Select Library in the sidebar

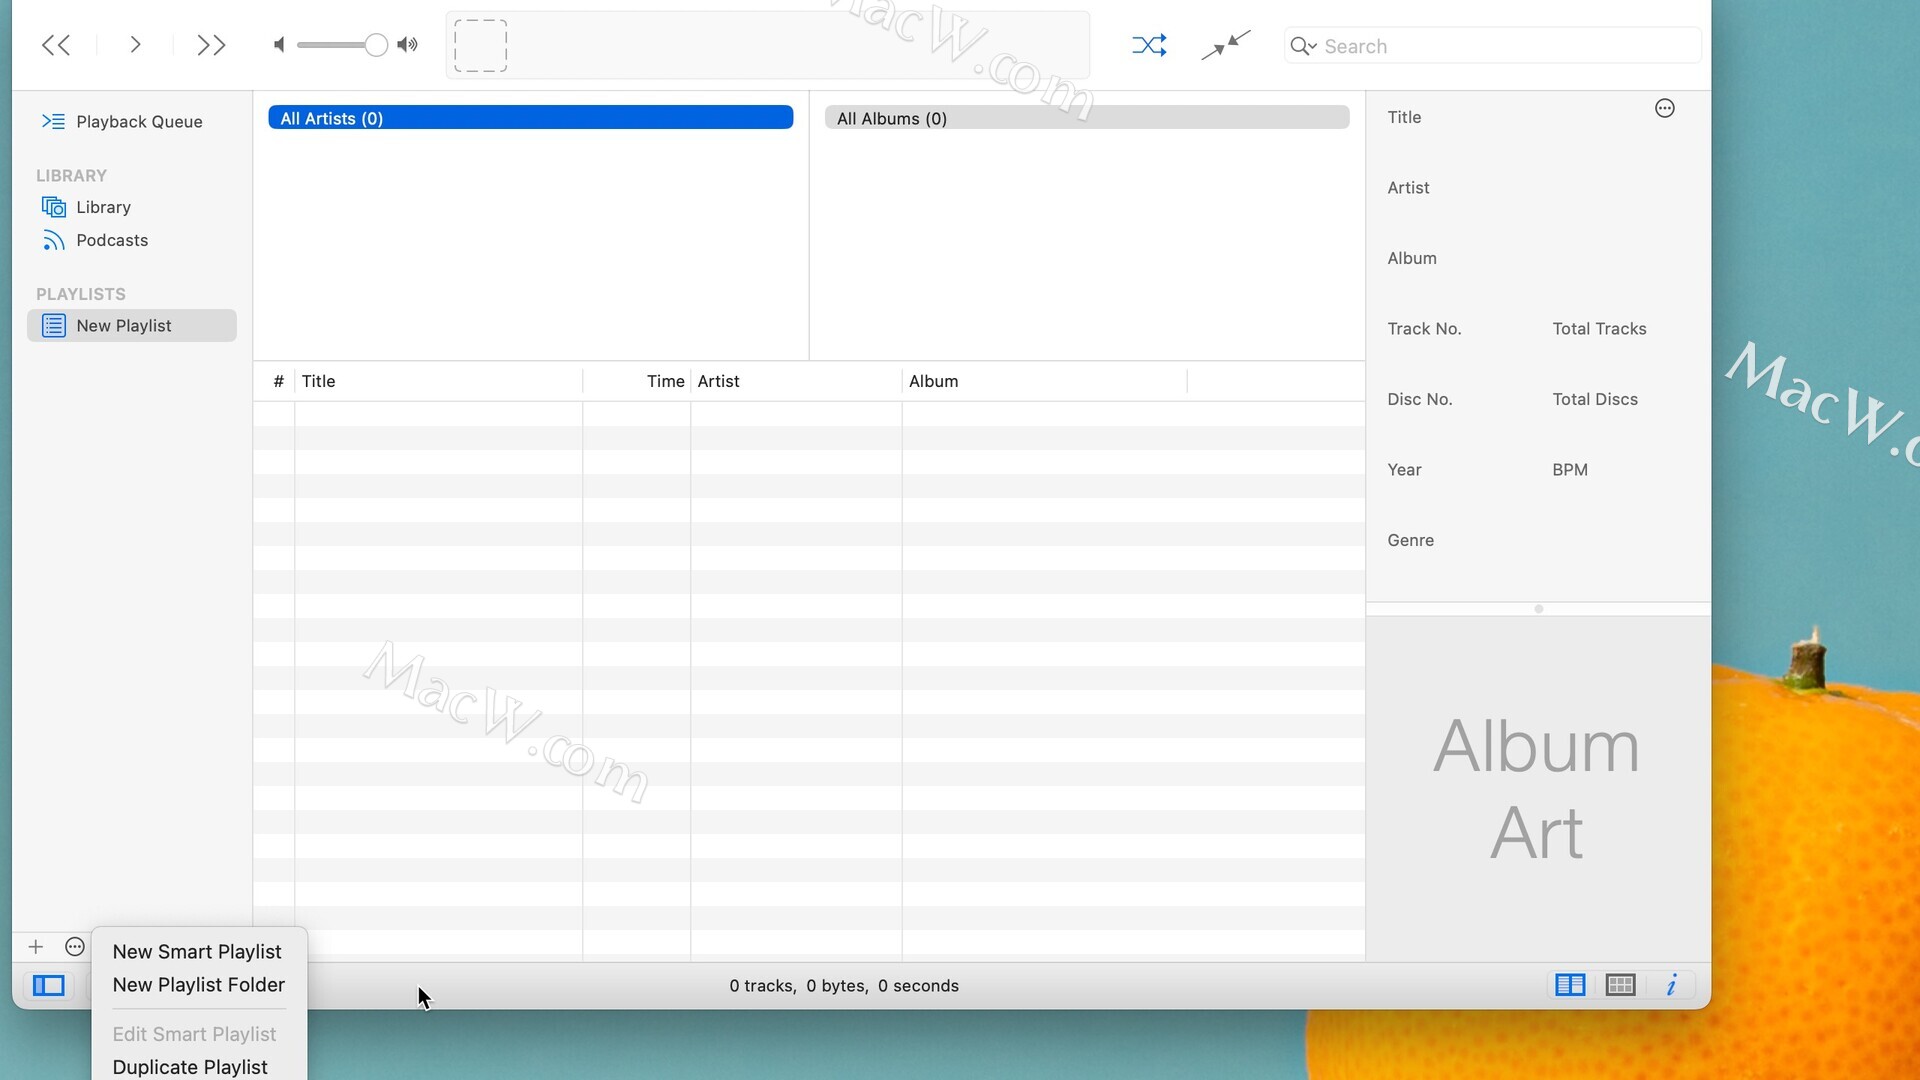pyautogui.click(x=132, y=207)
